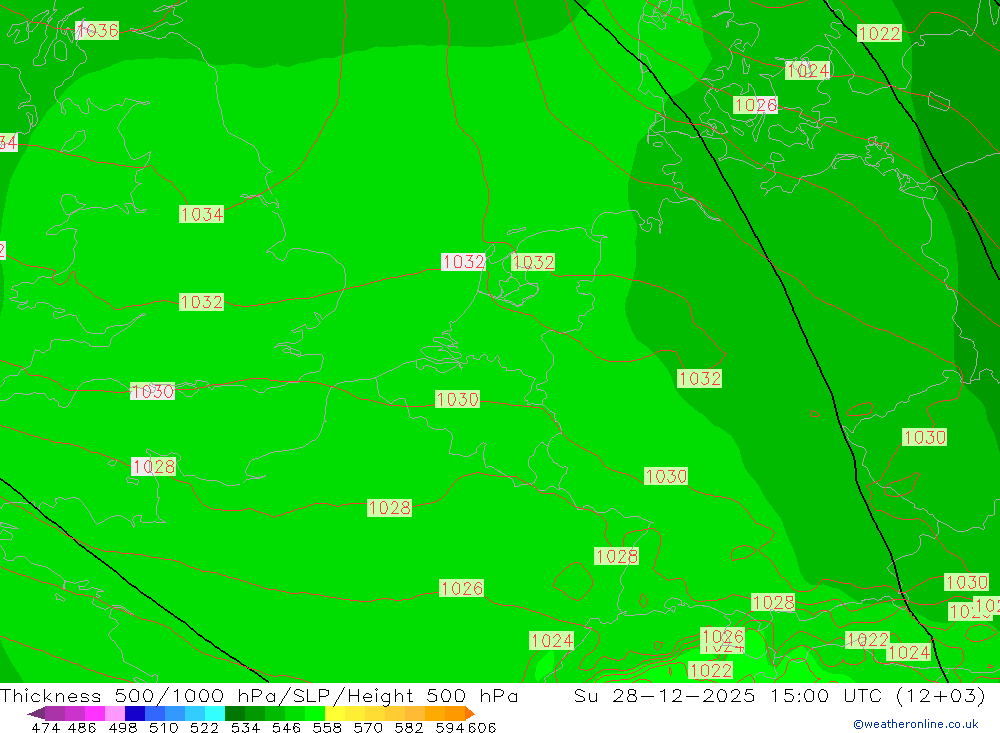Click the purple left arrow end of the legend

[x=36, y=713]
